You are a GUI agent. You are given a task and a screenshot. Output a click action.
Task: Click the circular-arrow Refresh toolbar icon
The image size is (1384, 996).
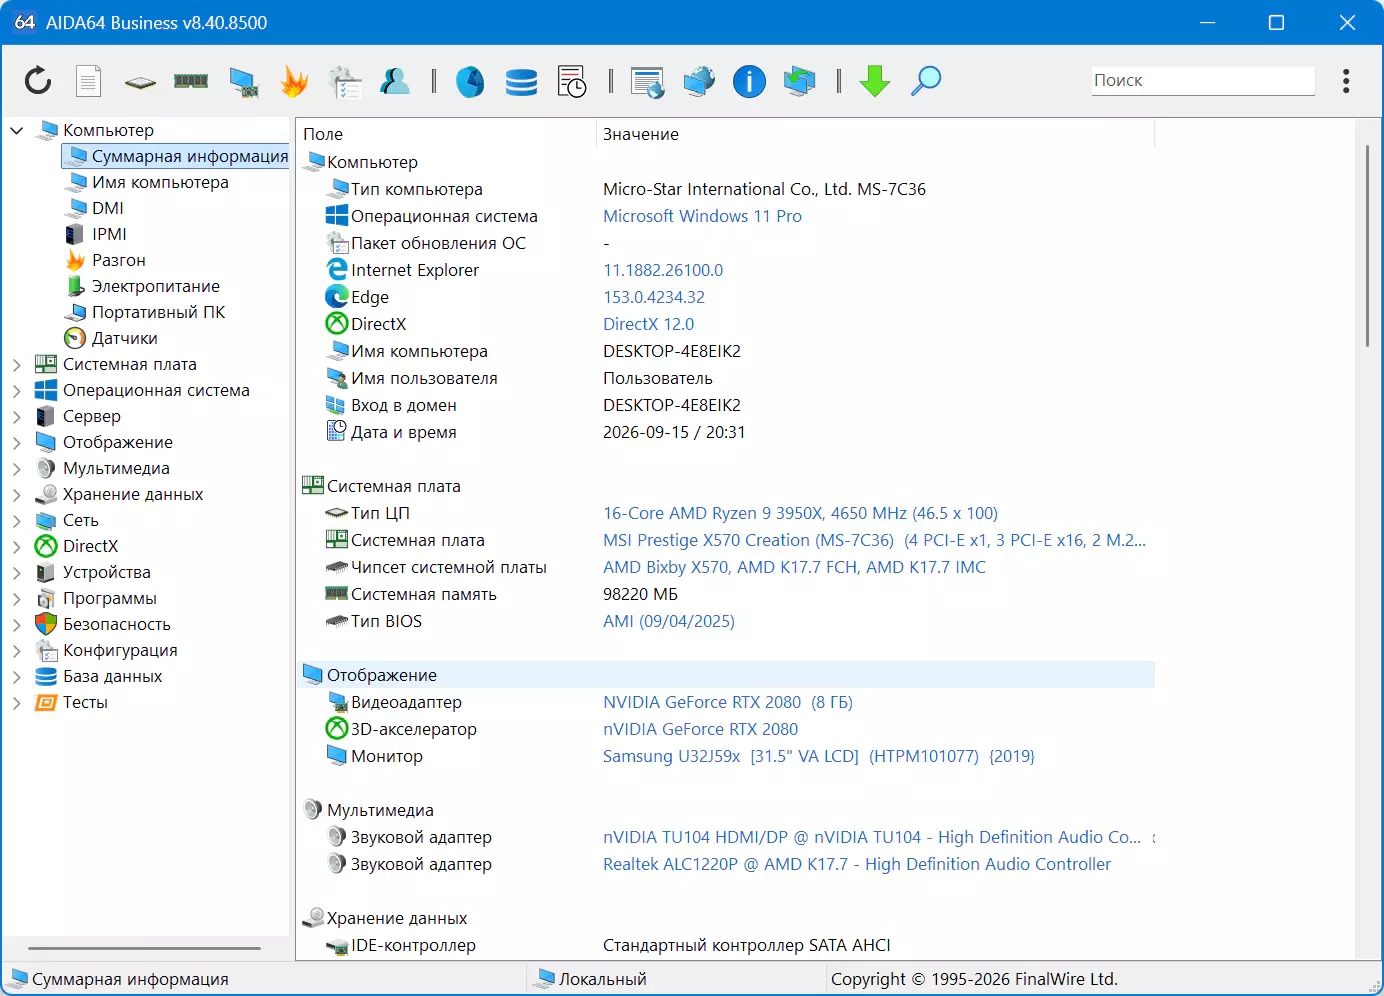point(38,80)
